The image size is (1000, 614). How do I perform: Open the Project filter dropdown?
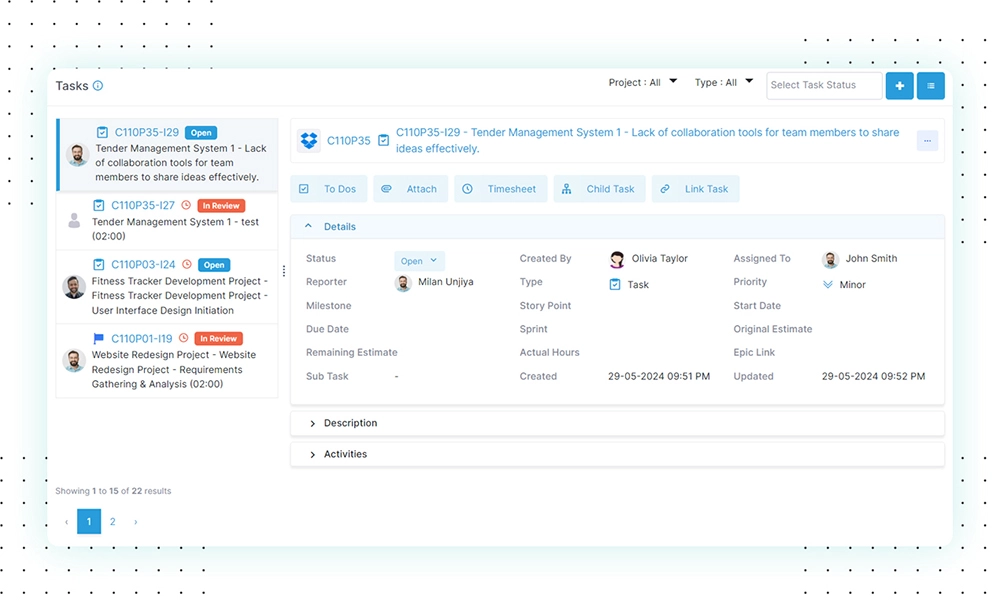[643, 83]
